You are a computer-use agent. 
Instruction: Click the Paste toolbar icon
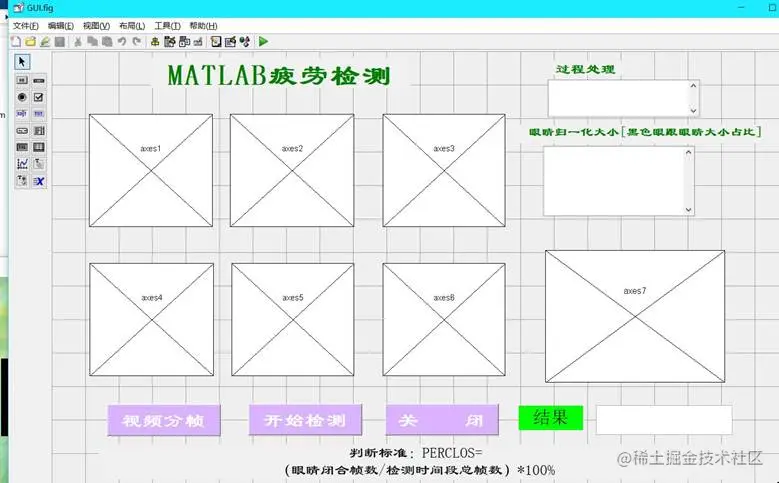(x=107, y=42)
